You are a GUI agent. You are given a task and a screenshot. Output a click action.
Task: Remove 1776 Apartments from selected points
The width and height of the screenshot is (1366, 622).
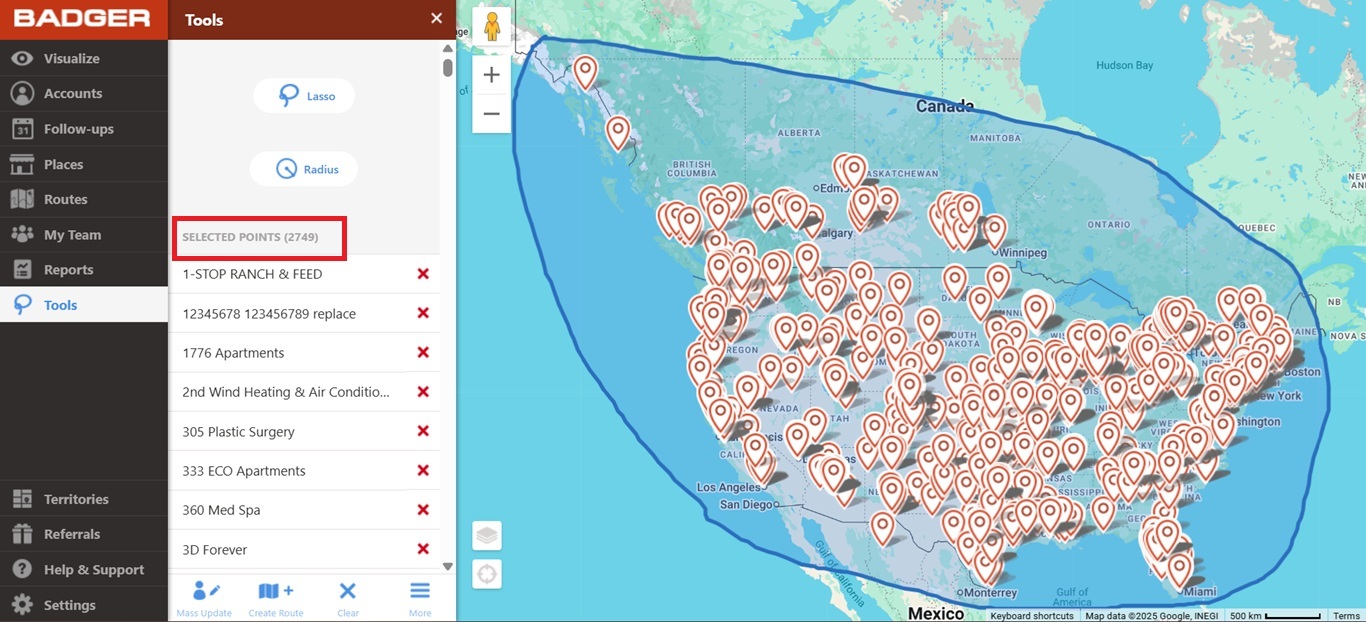click(423, 353)
